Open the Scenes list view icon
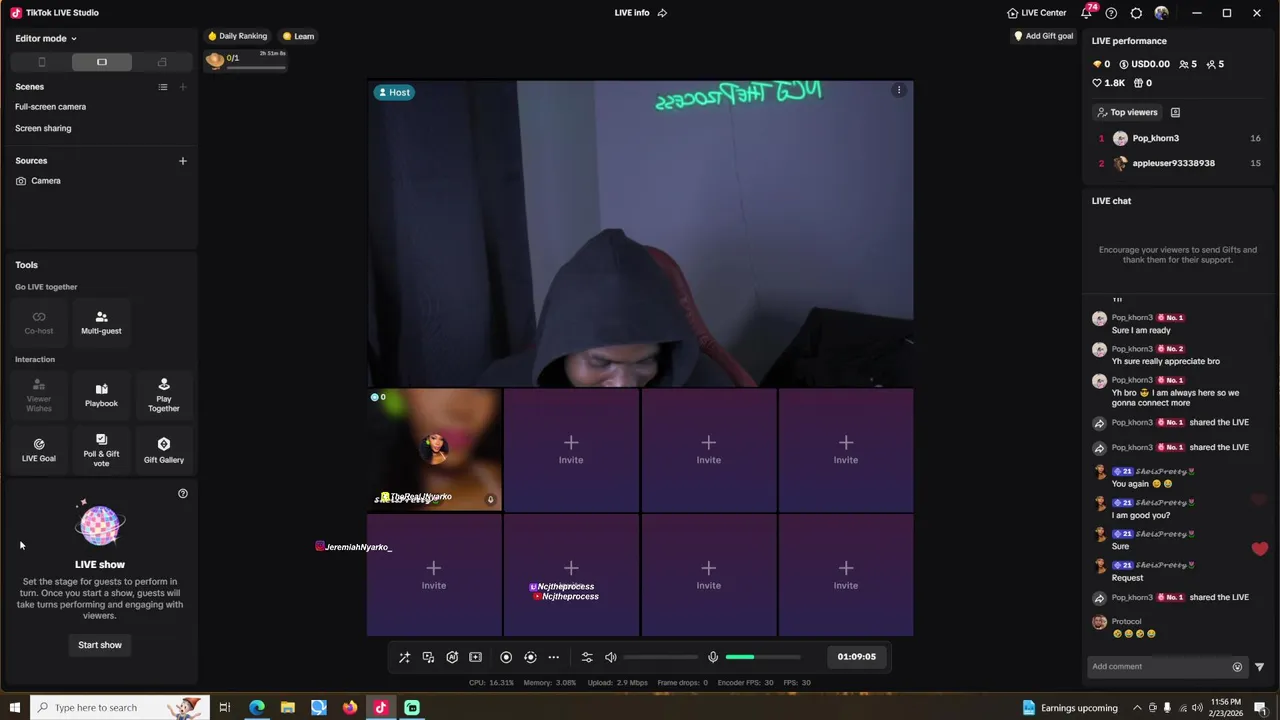The image size is (1280, 720). (163, 87)
